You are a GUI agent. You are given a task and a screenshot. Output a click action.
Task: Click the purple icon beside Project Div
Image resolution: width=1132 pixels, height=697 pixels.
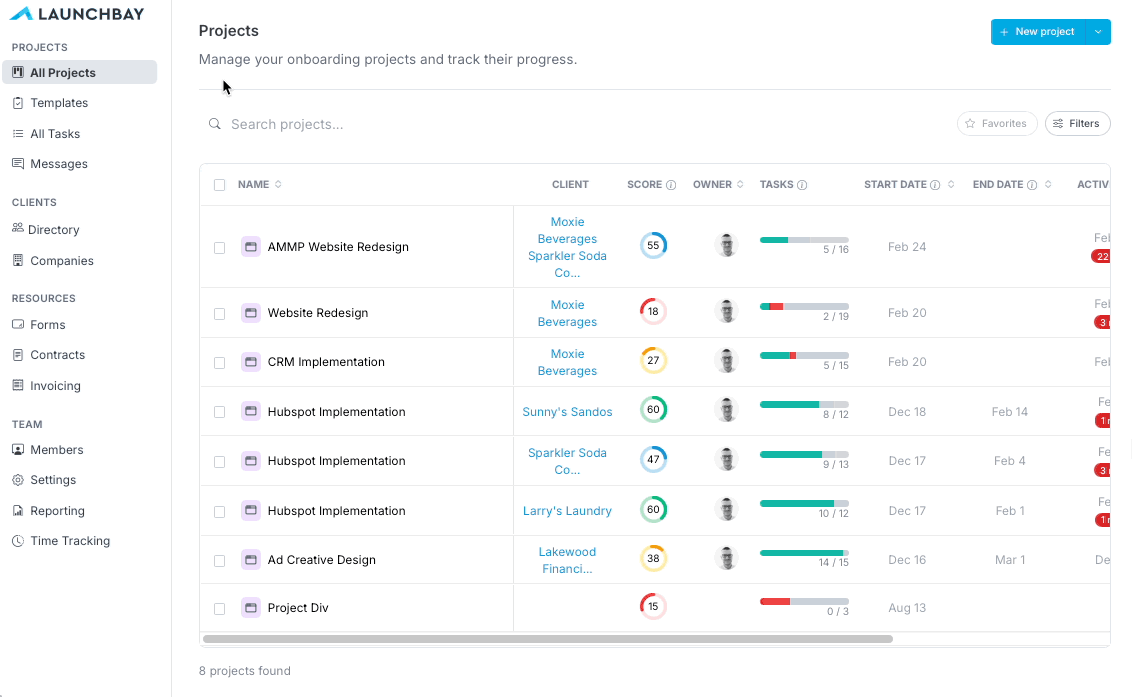pos(251,607)
